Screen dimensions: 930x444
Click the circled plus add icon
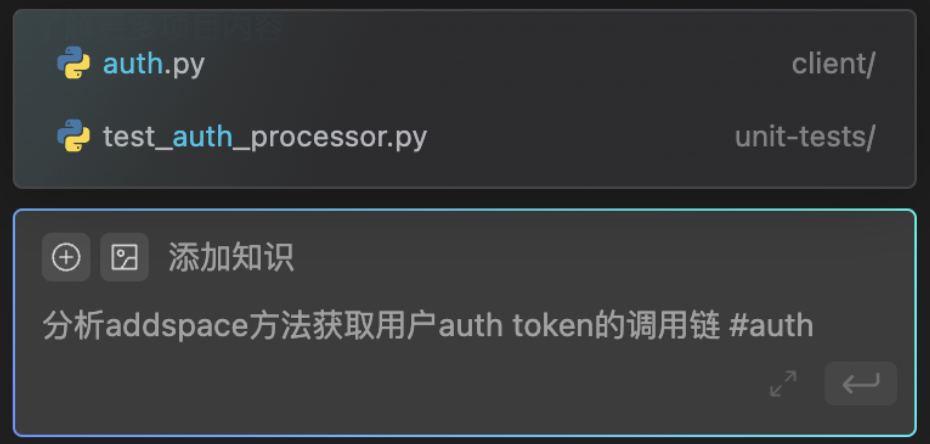click(66, 257)
